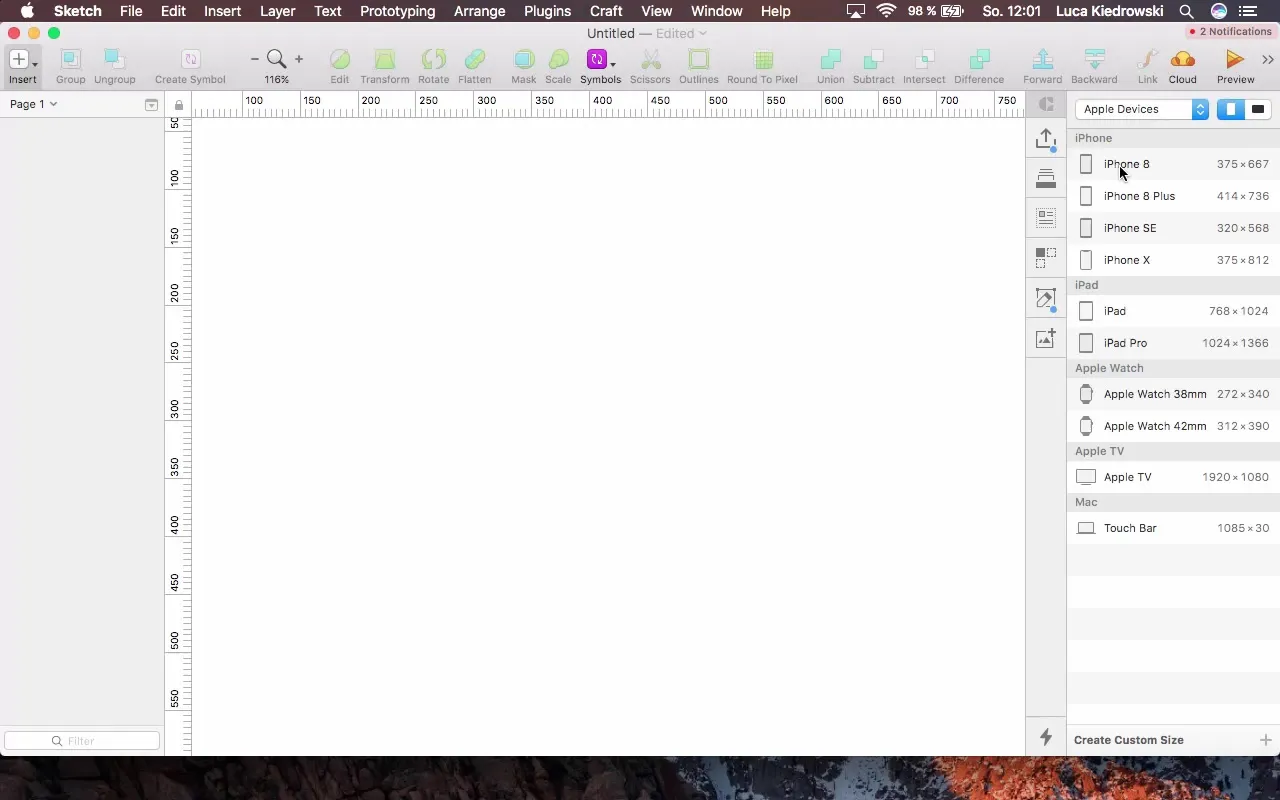Click the Craft lightning bolt icon
Screen dimensions: 1280x800
click(x=1046, y=737)
